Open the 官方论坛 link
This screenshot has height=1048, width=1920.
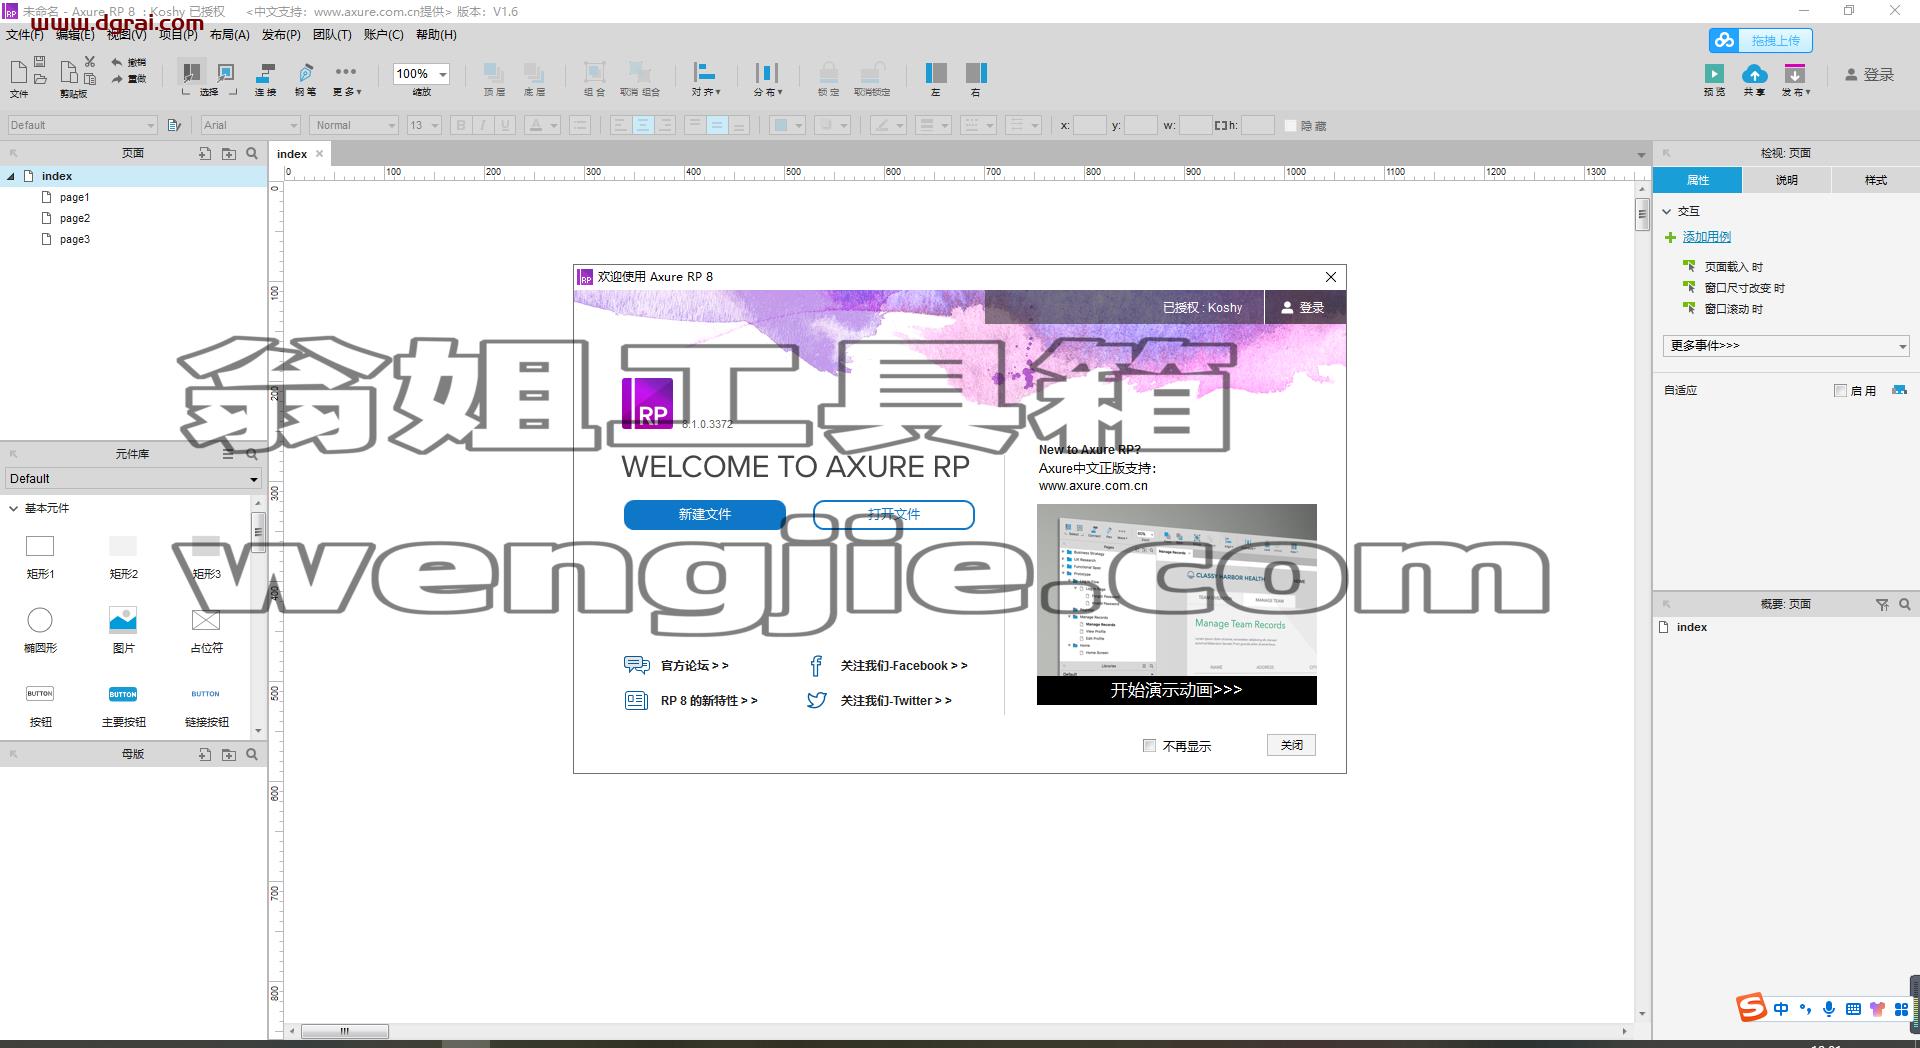point(695,665)
